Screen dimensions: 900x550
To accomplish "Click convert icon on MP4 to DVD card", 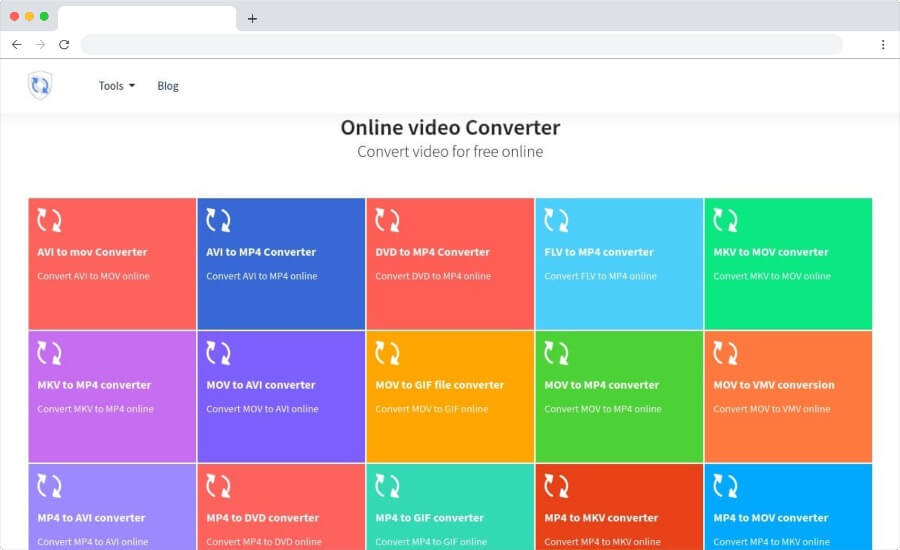I will (218, 486).
